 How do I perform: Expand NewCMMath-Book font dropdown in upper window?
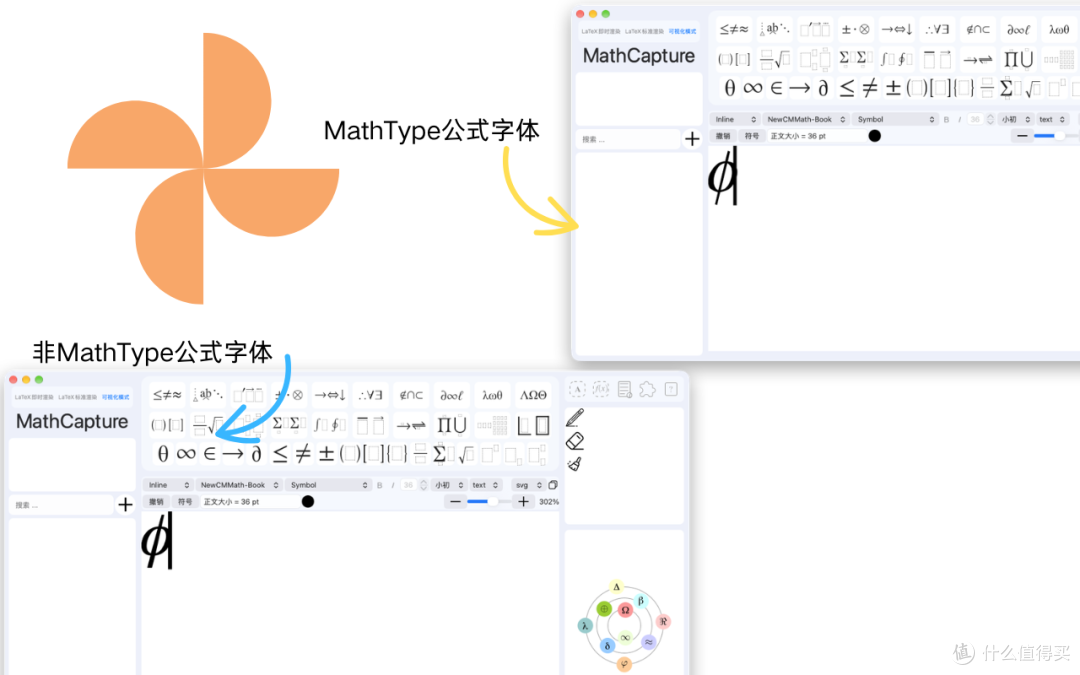click(805, 119)
